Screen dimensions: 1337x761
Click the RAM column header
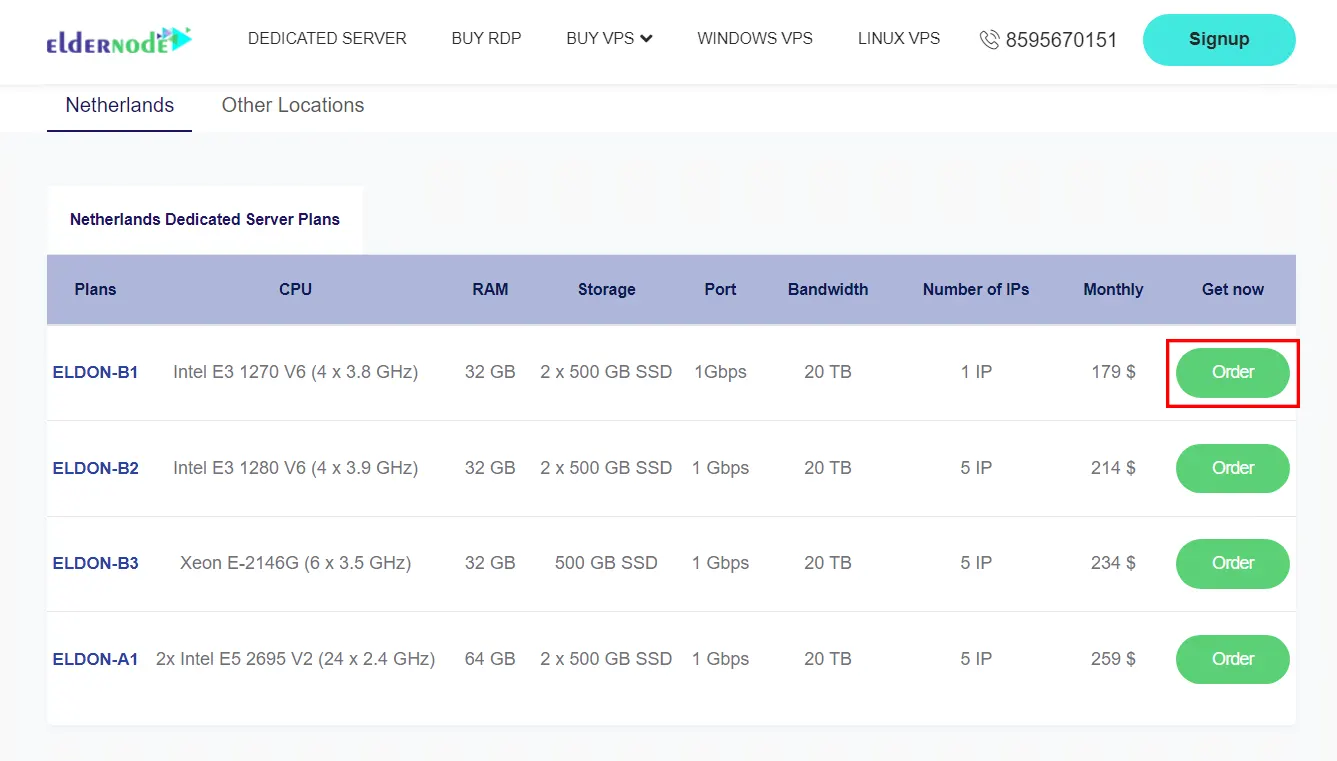pos(490,289)
